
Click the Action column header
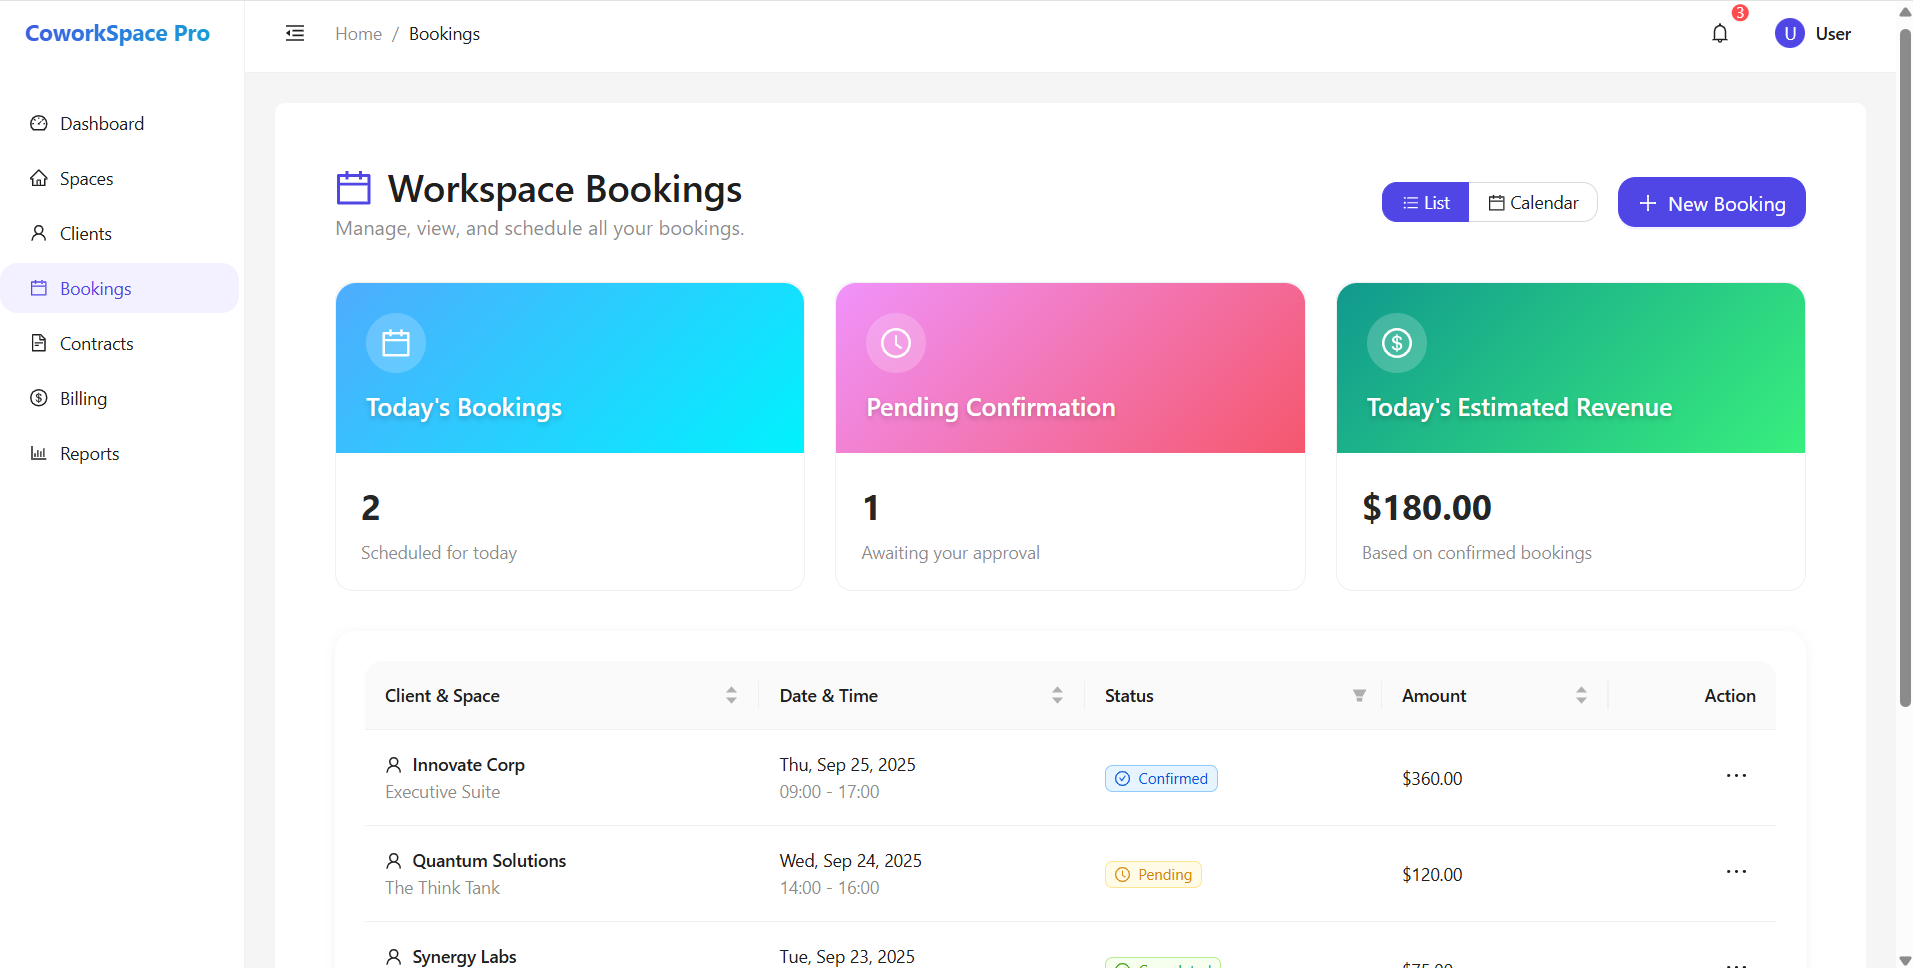tap(1730, 696)
